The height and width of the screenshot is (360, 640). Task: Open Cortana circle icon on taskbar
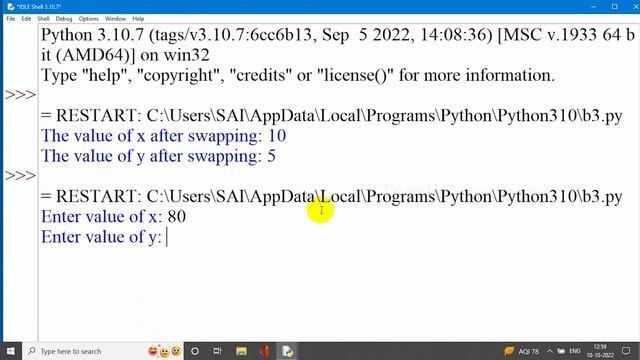[x=195, y=351]
